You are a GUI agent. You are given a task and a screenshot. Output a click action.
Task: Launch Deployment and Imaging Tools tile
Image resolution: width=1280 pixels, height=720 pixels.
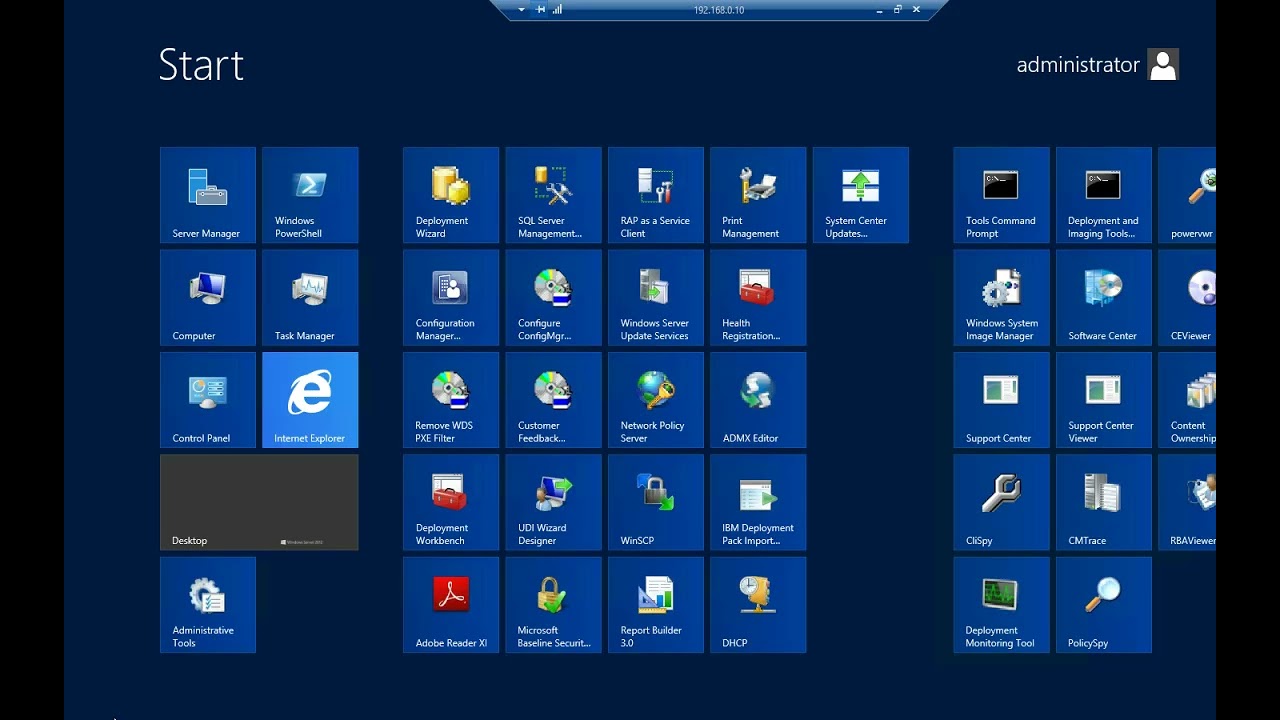click(x=1104, y=195)
